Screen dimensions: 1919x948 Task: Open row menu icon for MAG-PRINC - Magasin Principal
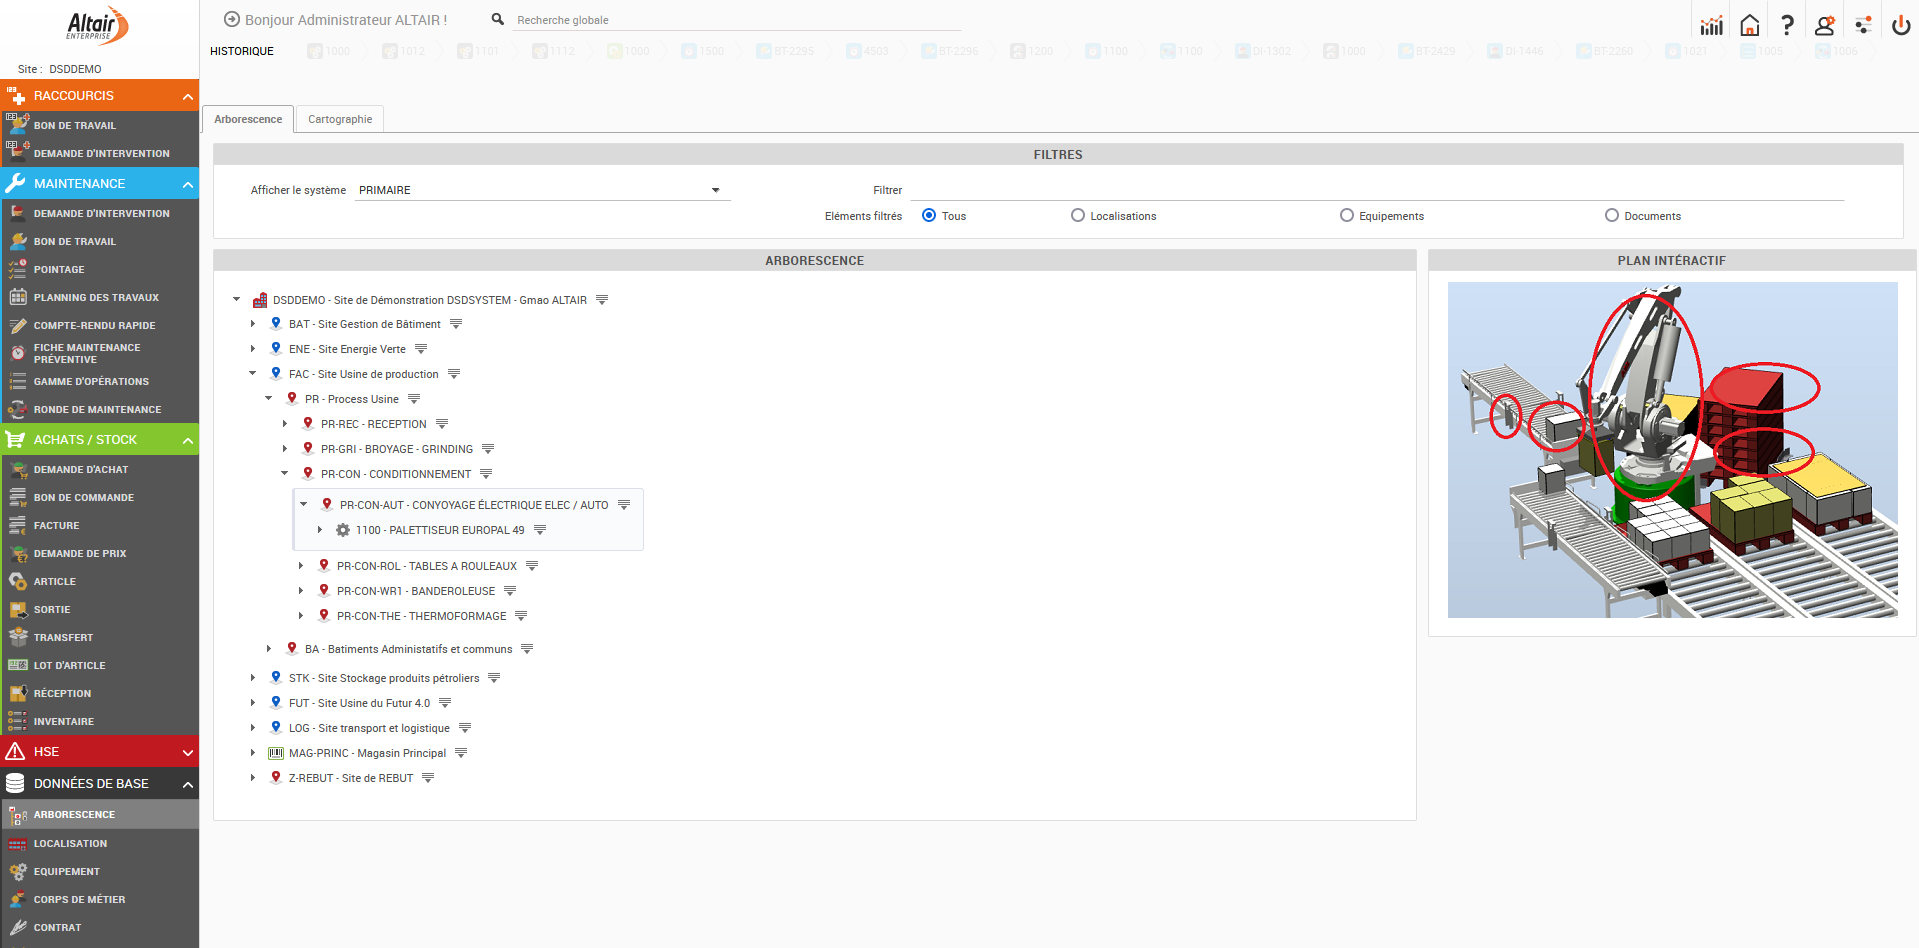point(461,753)
